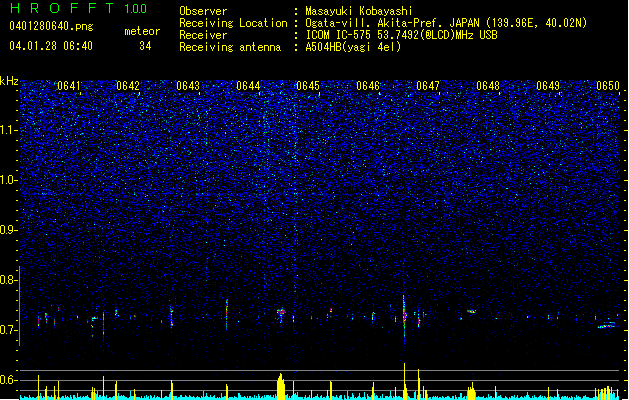Click the meteor count value 34
Image resolution: width=629 pixels, height=400 pixels.
point(145,46)
